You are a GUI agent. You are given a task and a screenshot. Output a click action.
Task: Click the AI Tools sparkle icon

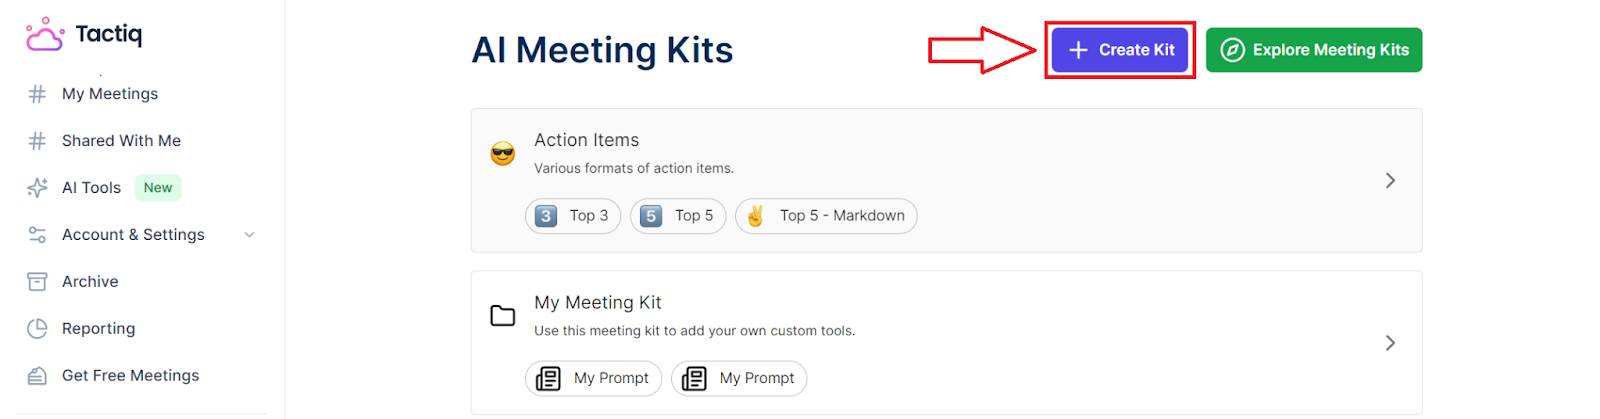pyautogui.click(x=37, y=188)
